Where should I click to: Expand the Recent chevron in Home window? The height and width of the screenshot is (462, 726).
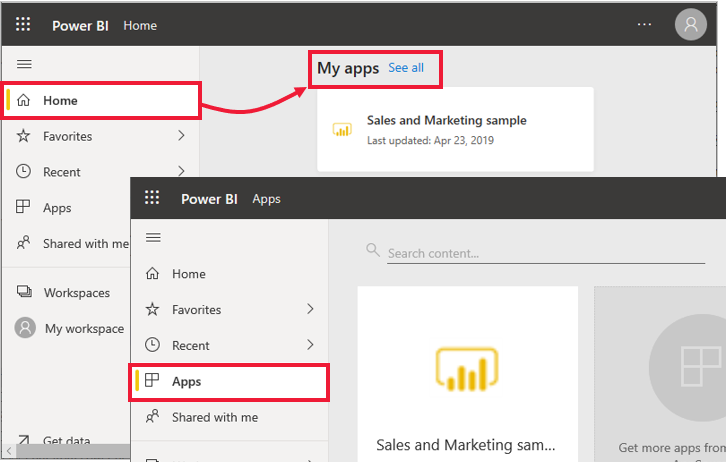(181, 171)
